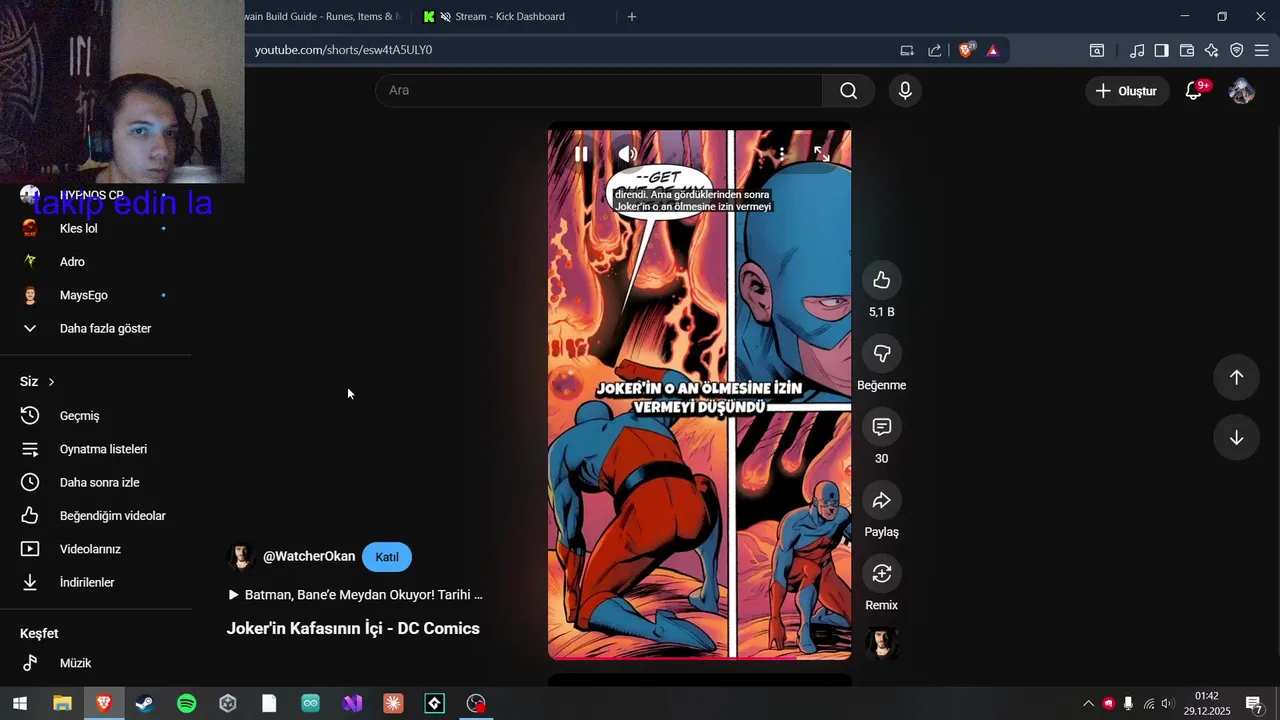Open the @WatcherOkan channel link
This screenshot has height=720, width=1280.
[309, 557]
